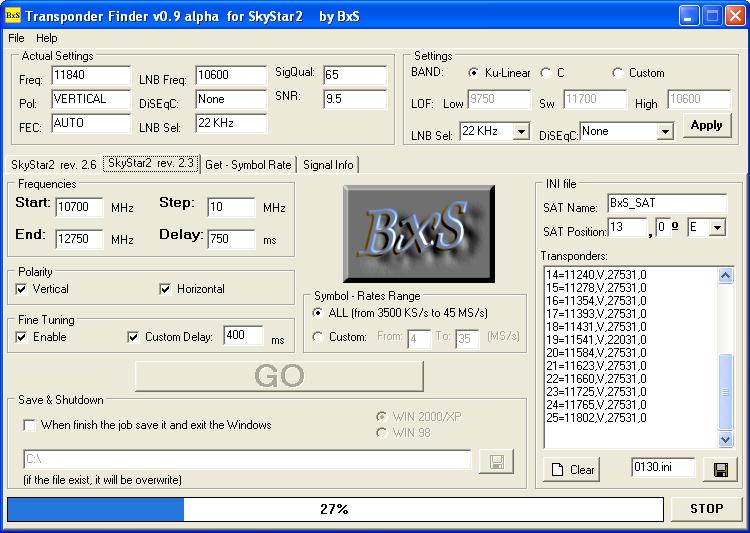Image resolution: width=750 pixels, height=533 pixels.
Task: Open the Help menu
Action: 47,38
